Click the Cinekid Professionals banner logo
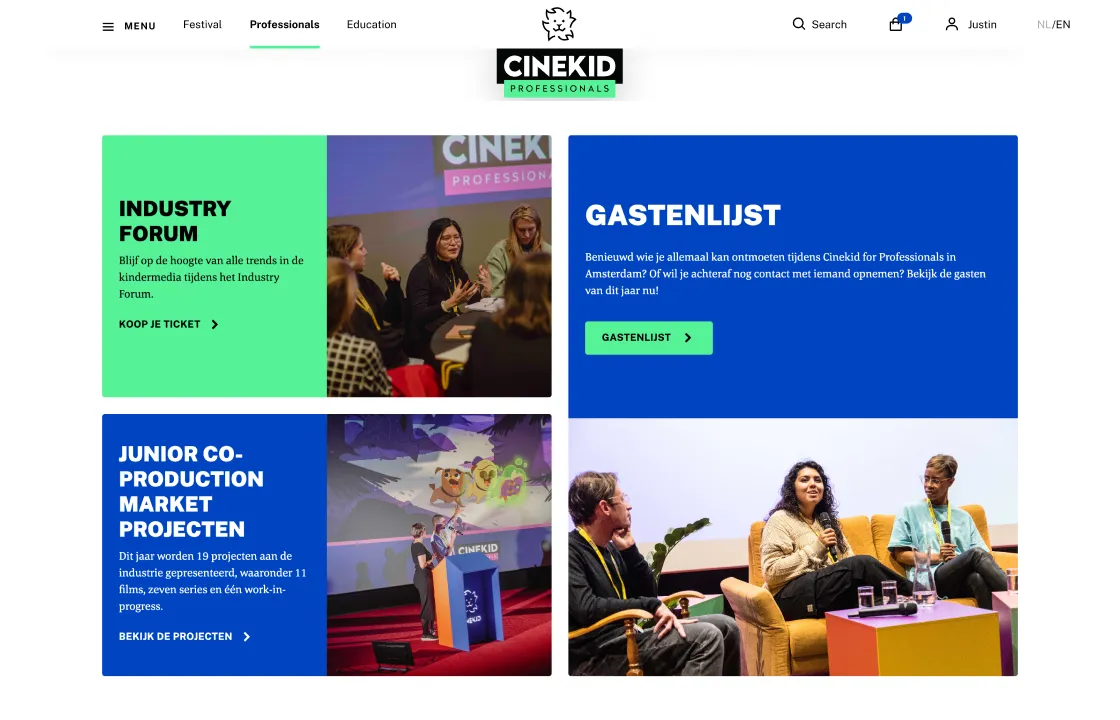Image resolution: width=1120 pixels, height=720 pixels. (x=559, y=73)
